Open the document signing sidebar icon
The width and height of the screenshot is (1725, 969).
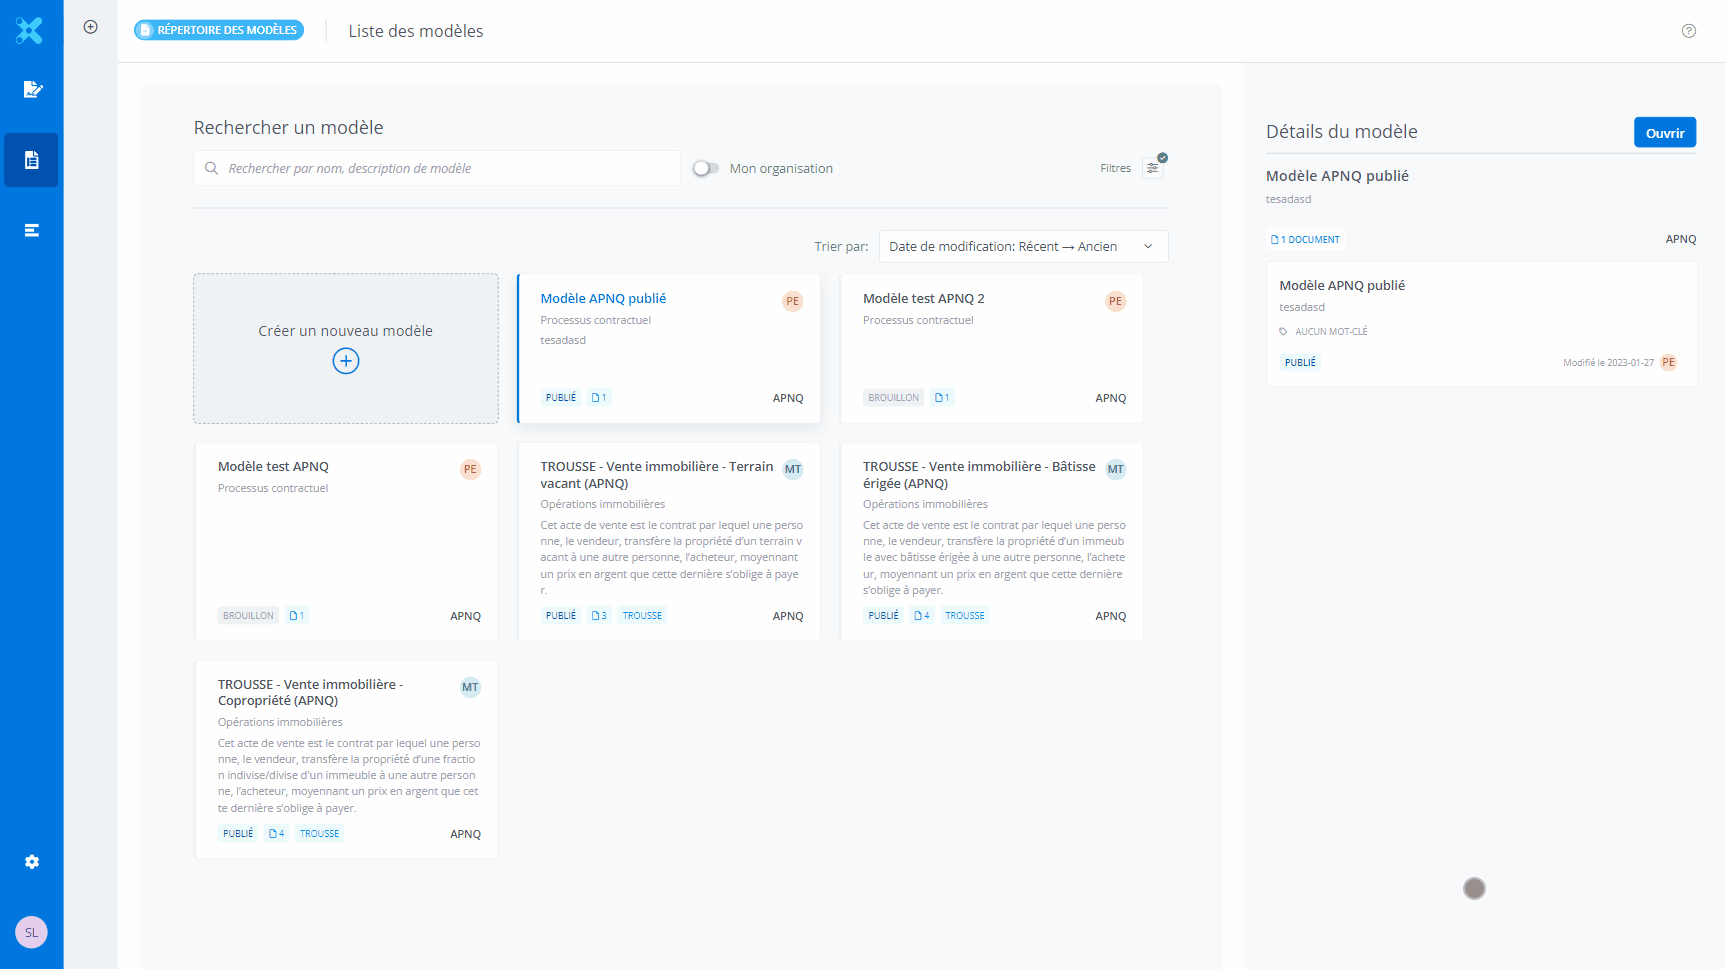pos(32,90)
